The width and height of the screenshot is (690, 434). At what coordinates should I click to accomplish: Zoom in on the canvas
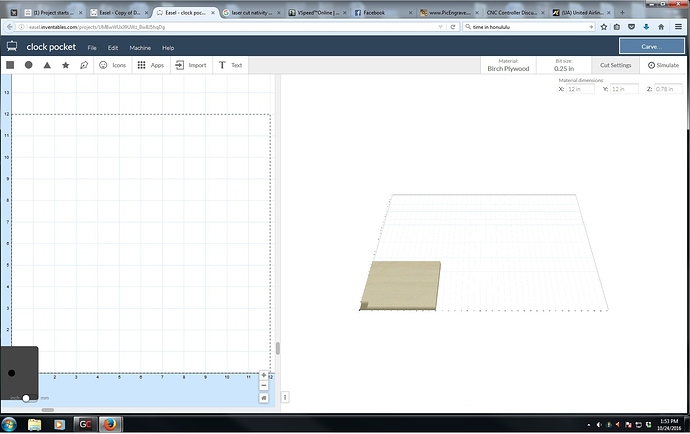[264, 375]
